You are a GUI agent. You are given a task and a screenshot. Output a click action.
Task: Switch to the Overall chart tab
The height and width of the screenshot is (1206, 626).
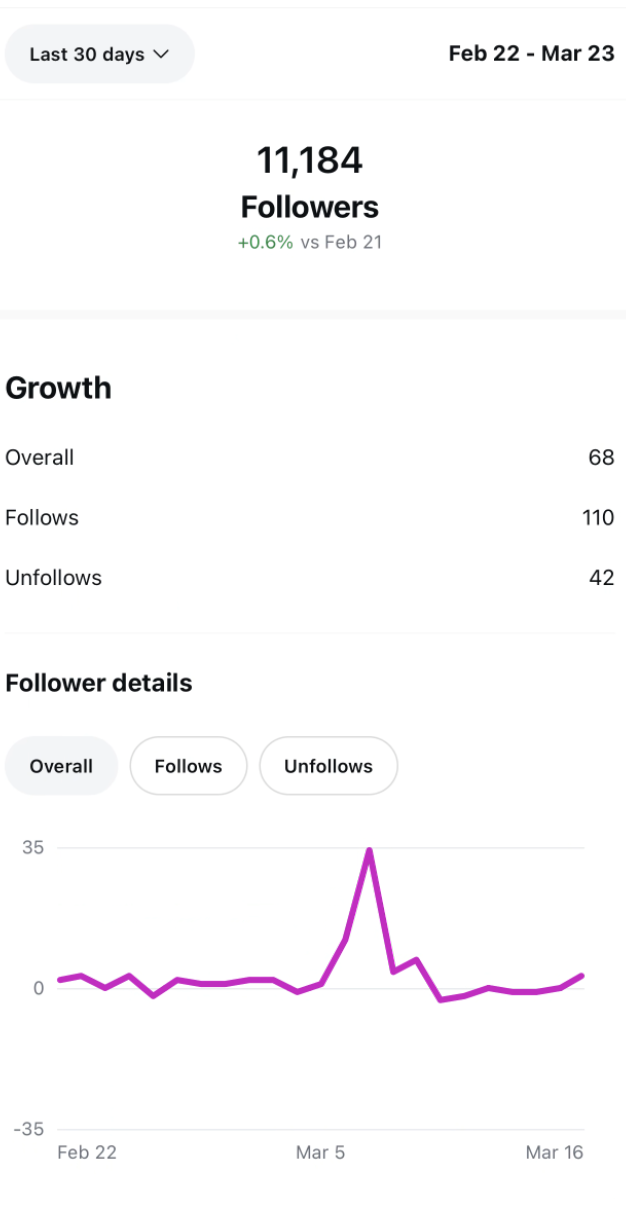(x=61, y=766)
